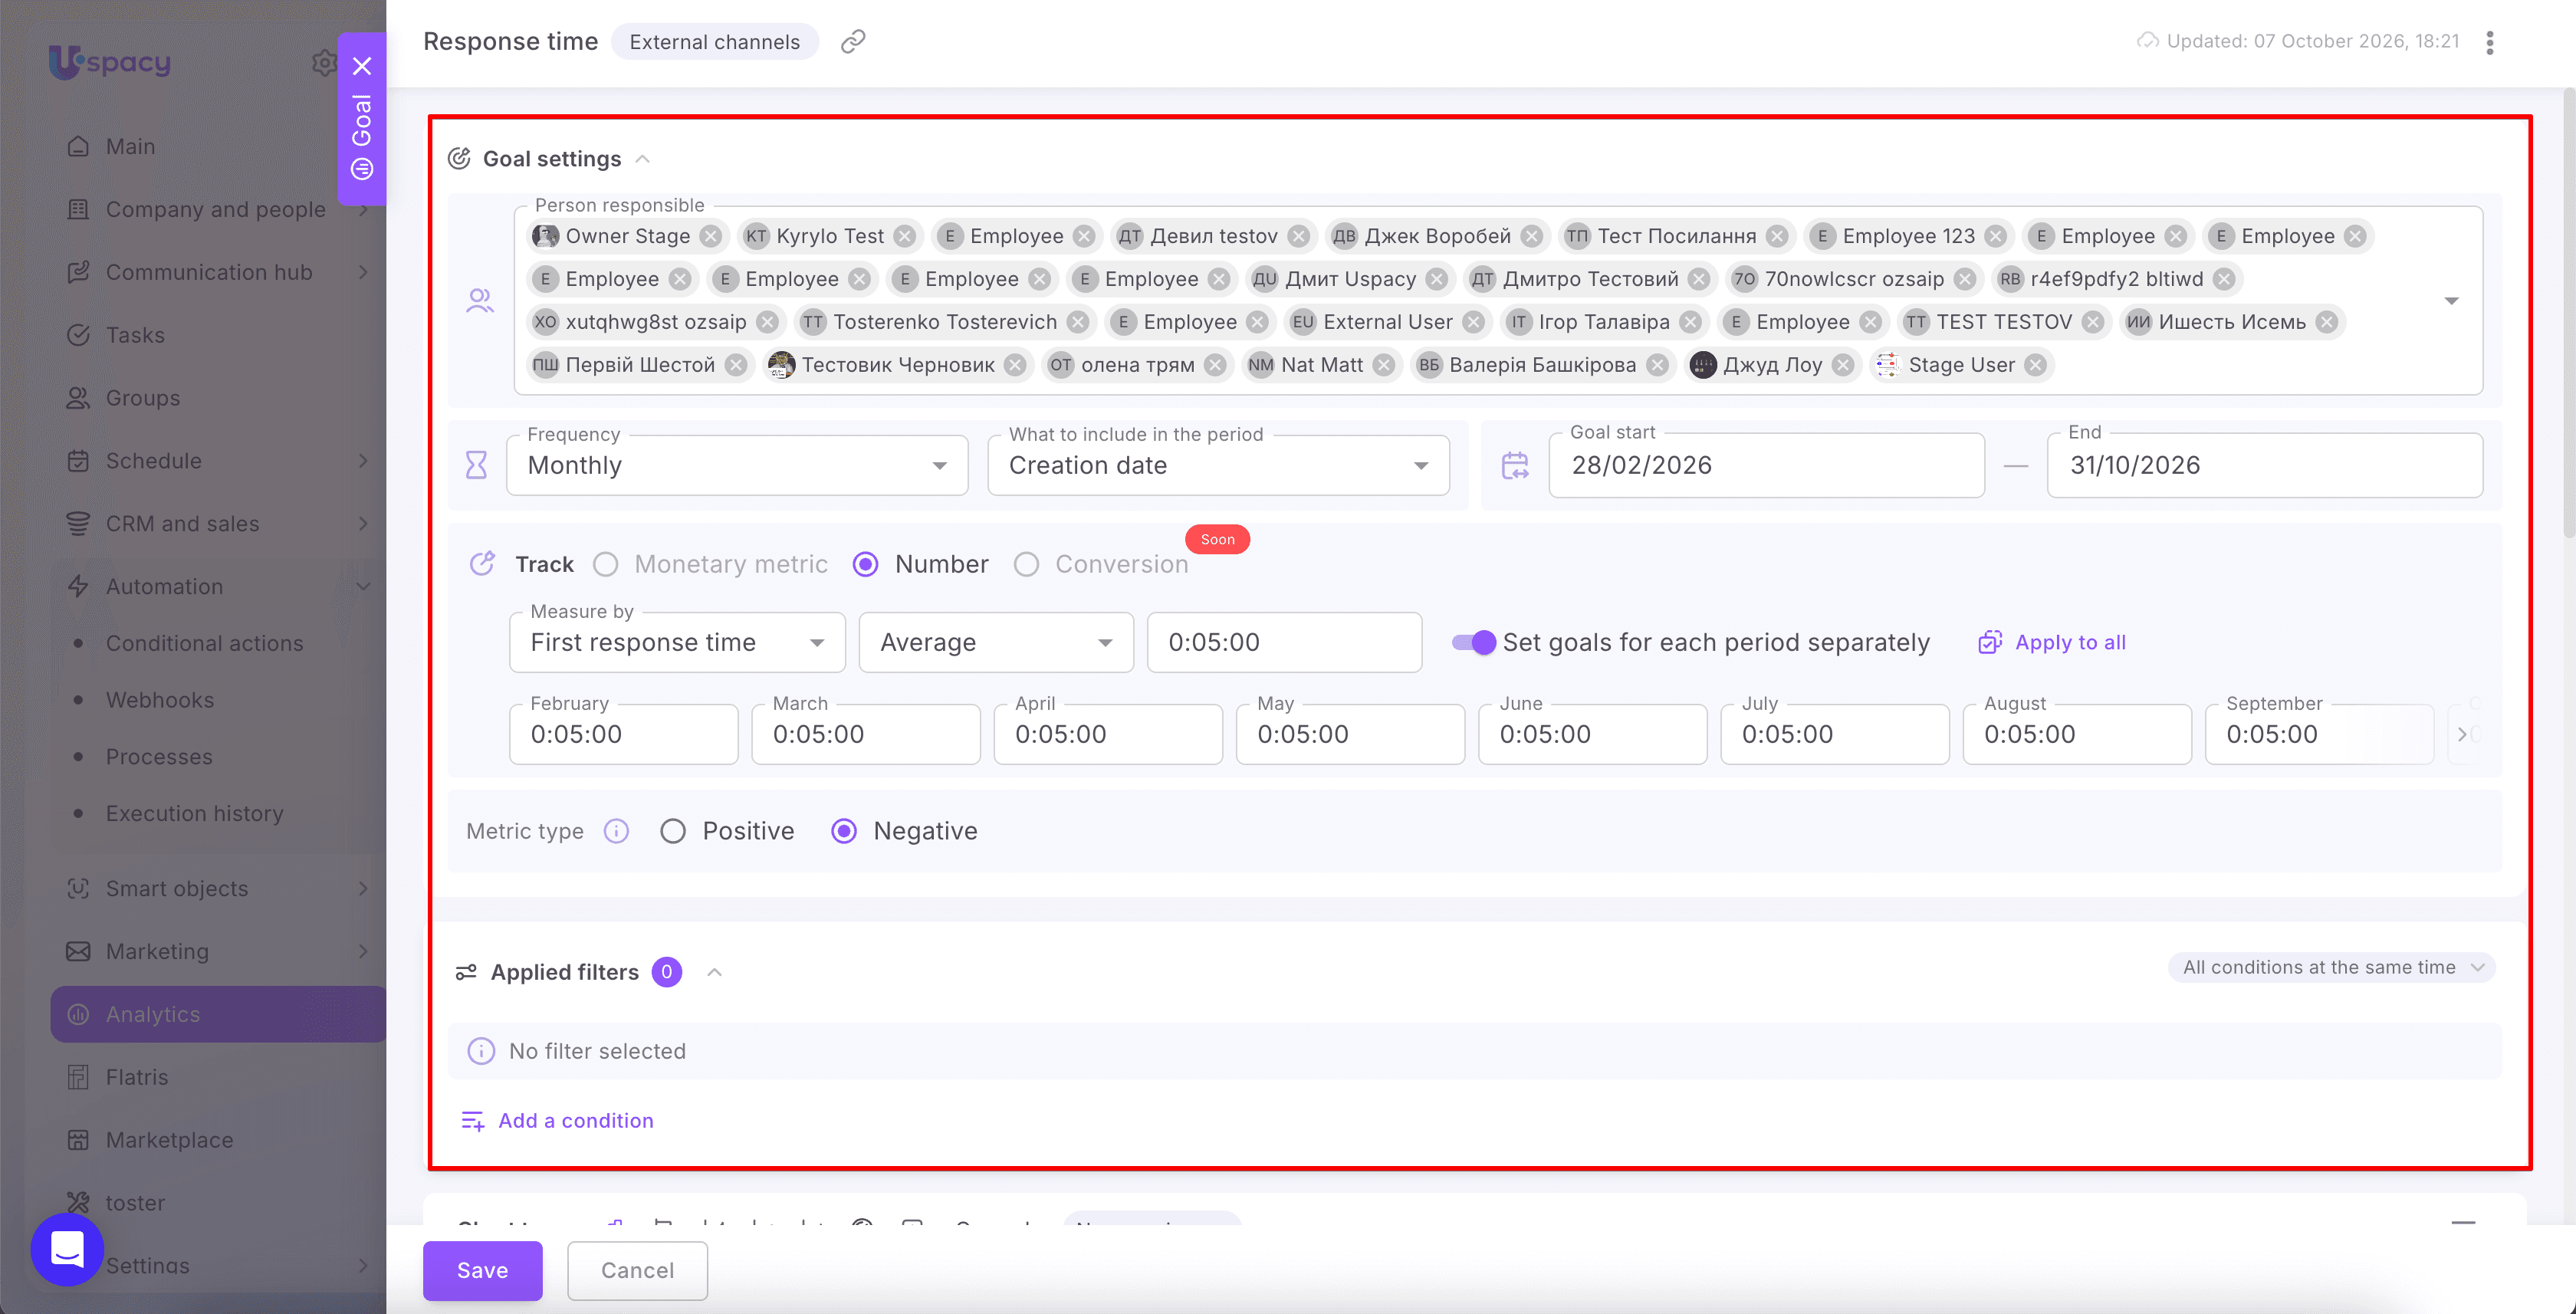This screenshot has height=1314, width=2576.
Task: Copy link icon beside External channels
Action: tap(852, 41)
